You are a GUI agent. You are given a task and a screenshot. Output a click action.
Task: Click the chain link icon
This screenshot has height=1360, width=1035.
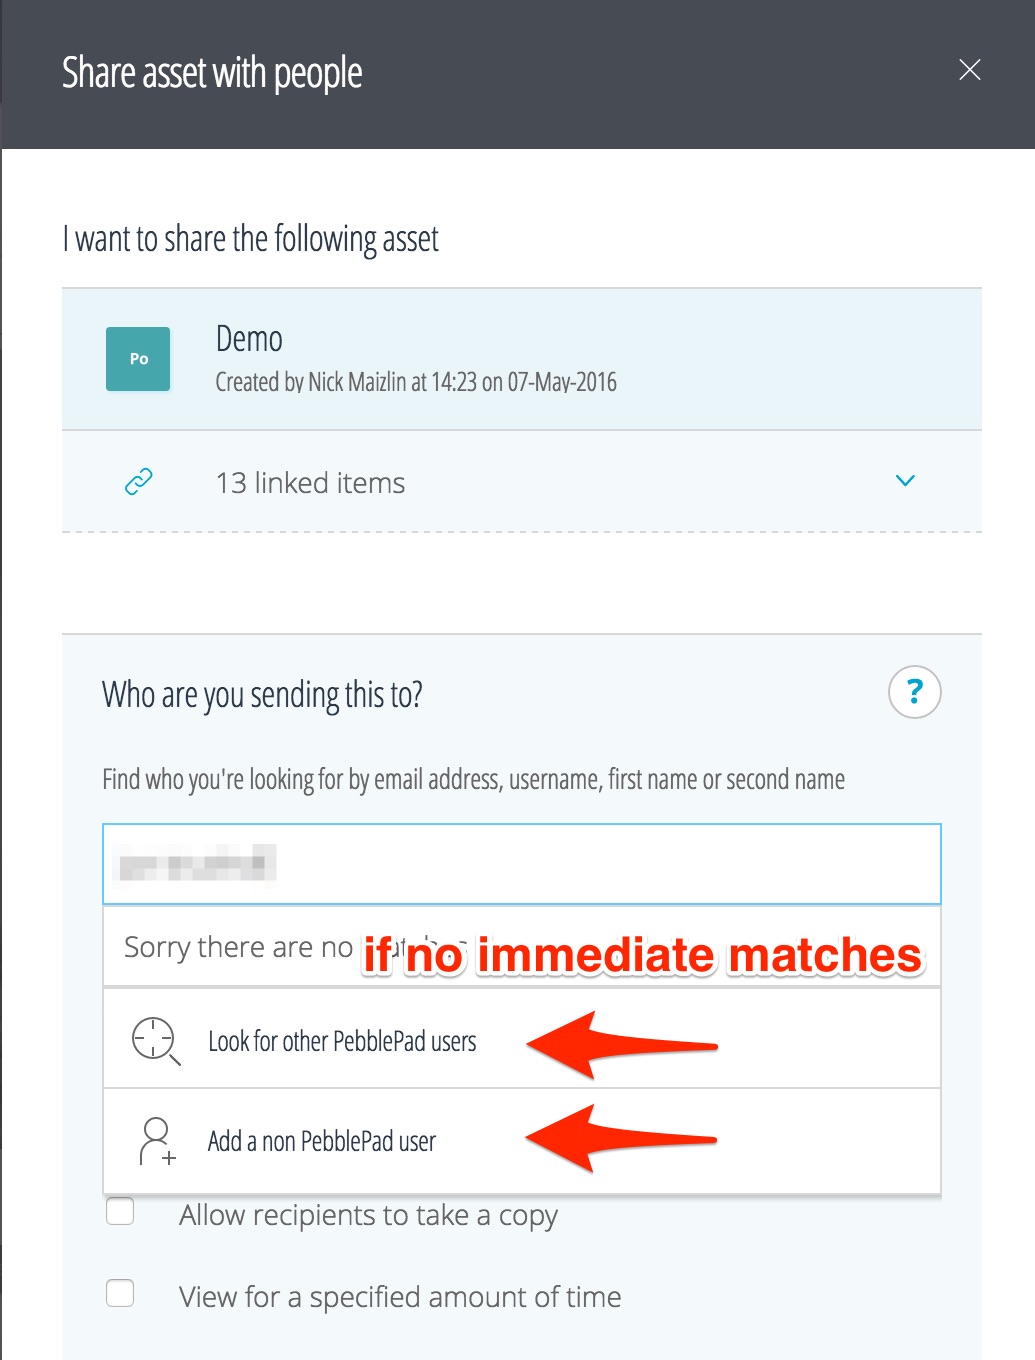point(138,482)
